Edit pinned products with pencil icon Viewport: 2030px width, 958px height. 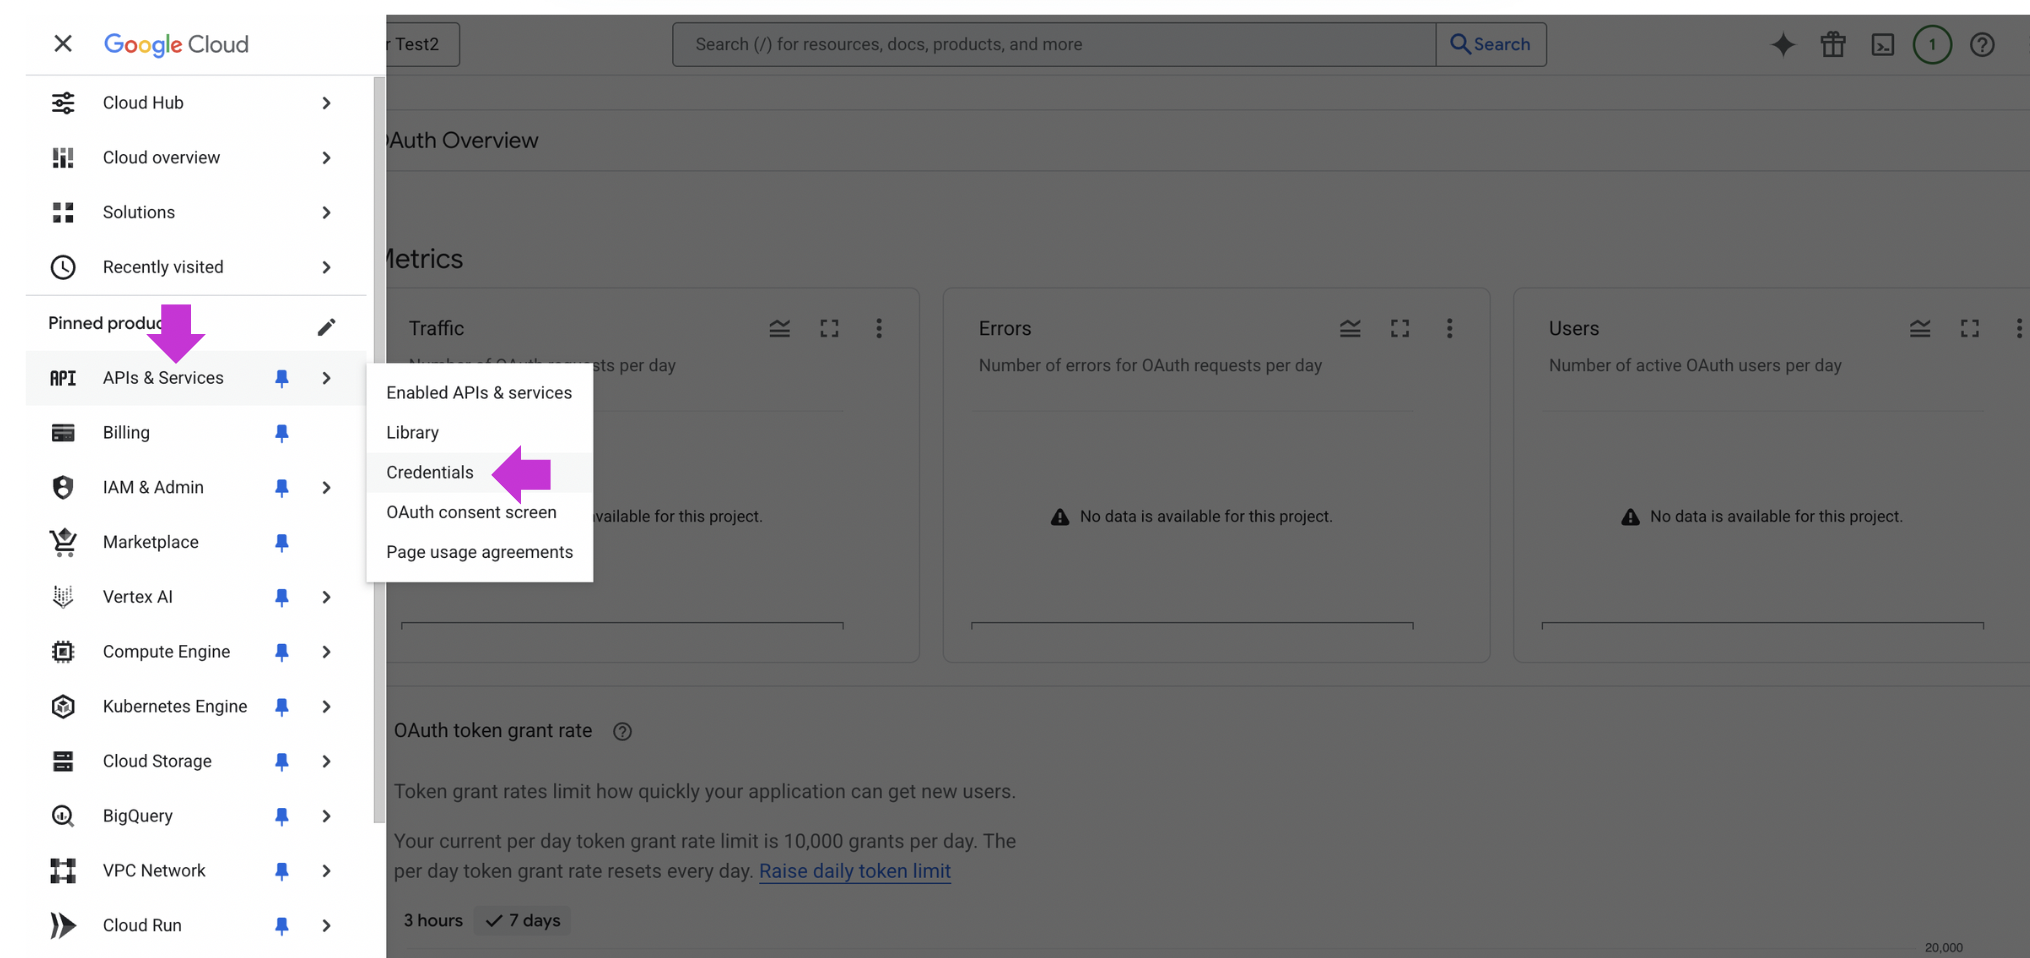click(x=326, y=327)
